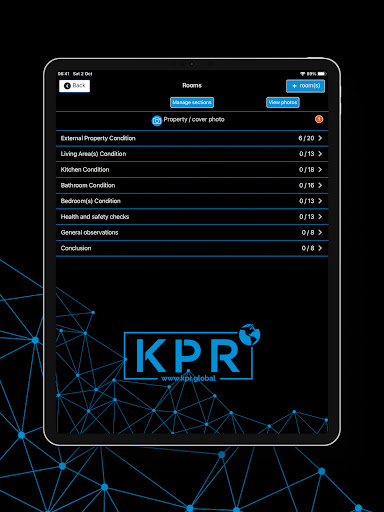384x512 pixels.
Task: Go back using the Back button
Action: [x=74, y=86]
